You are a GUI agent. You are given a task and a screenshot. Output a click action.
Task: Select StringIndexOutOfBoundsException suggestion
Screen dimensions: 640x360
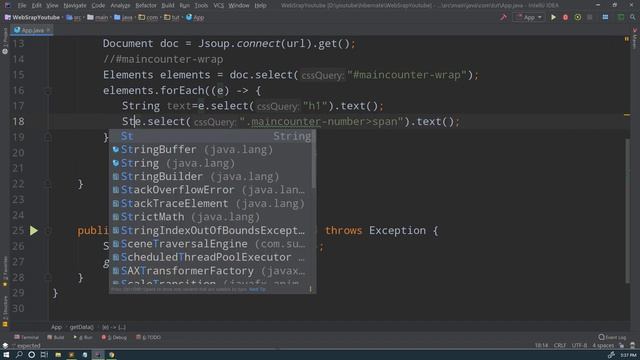212,231
